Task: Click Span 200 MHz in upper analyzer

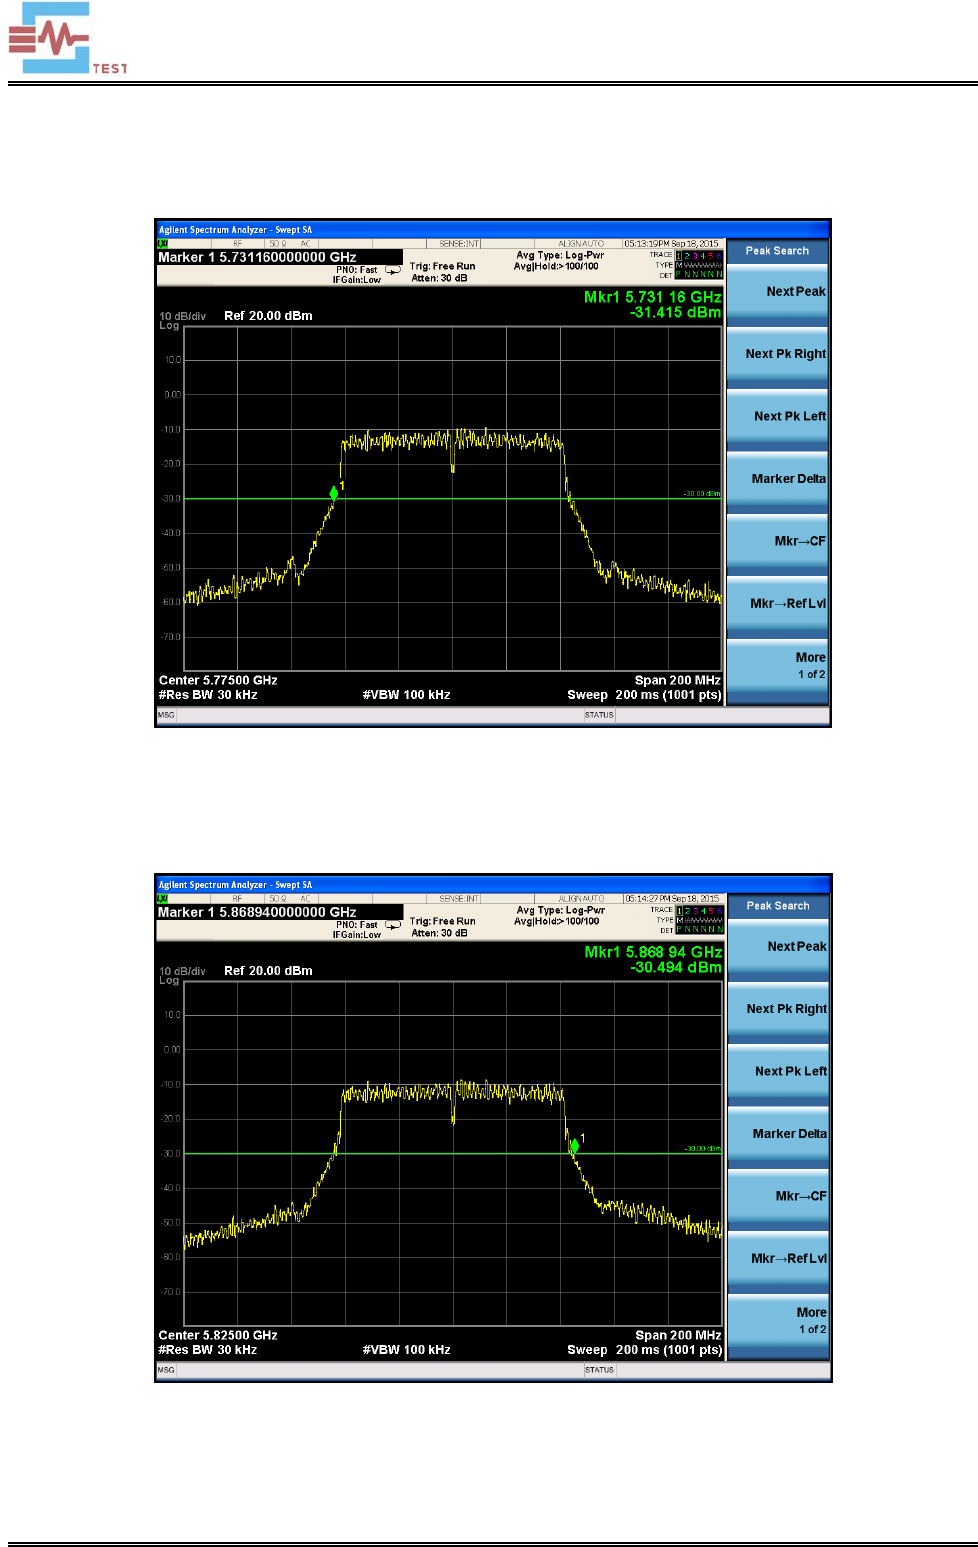Action: (677, 680)
